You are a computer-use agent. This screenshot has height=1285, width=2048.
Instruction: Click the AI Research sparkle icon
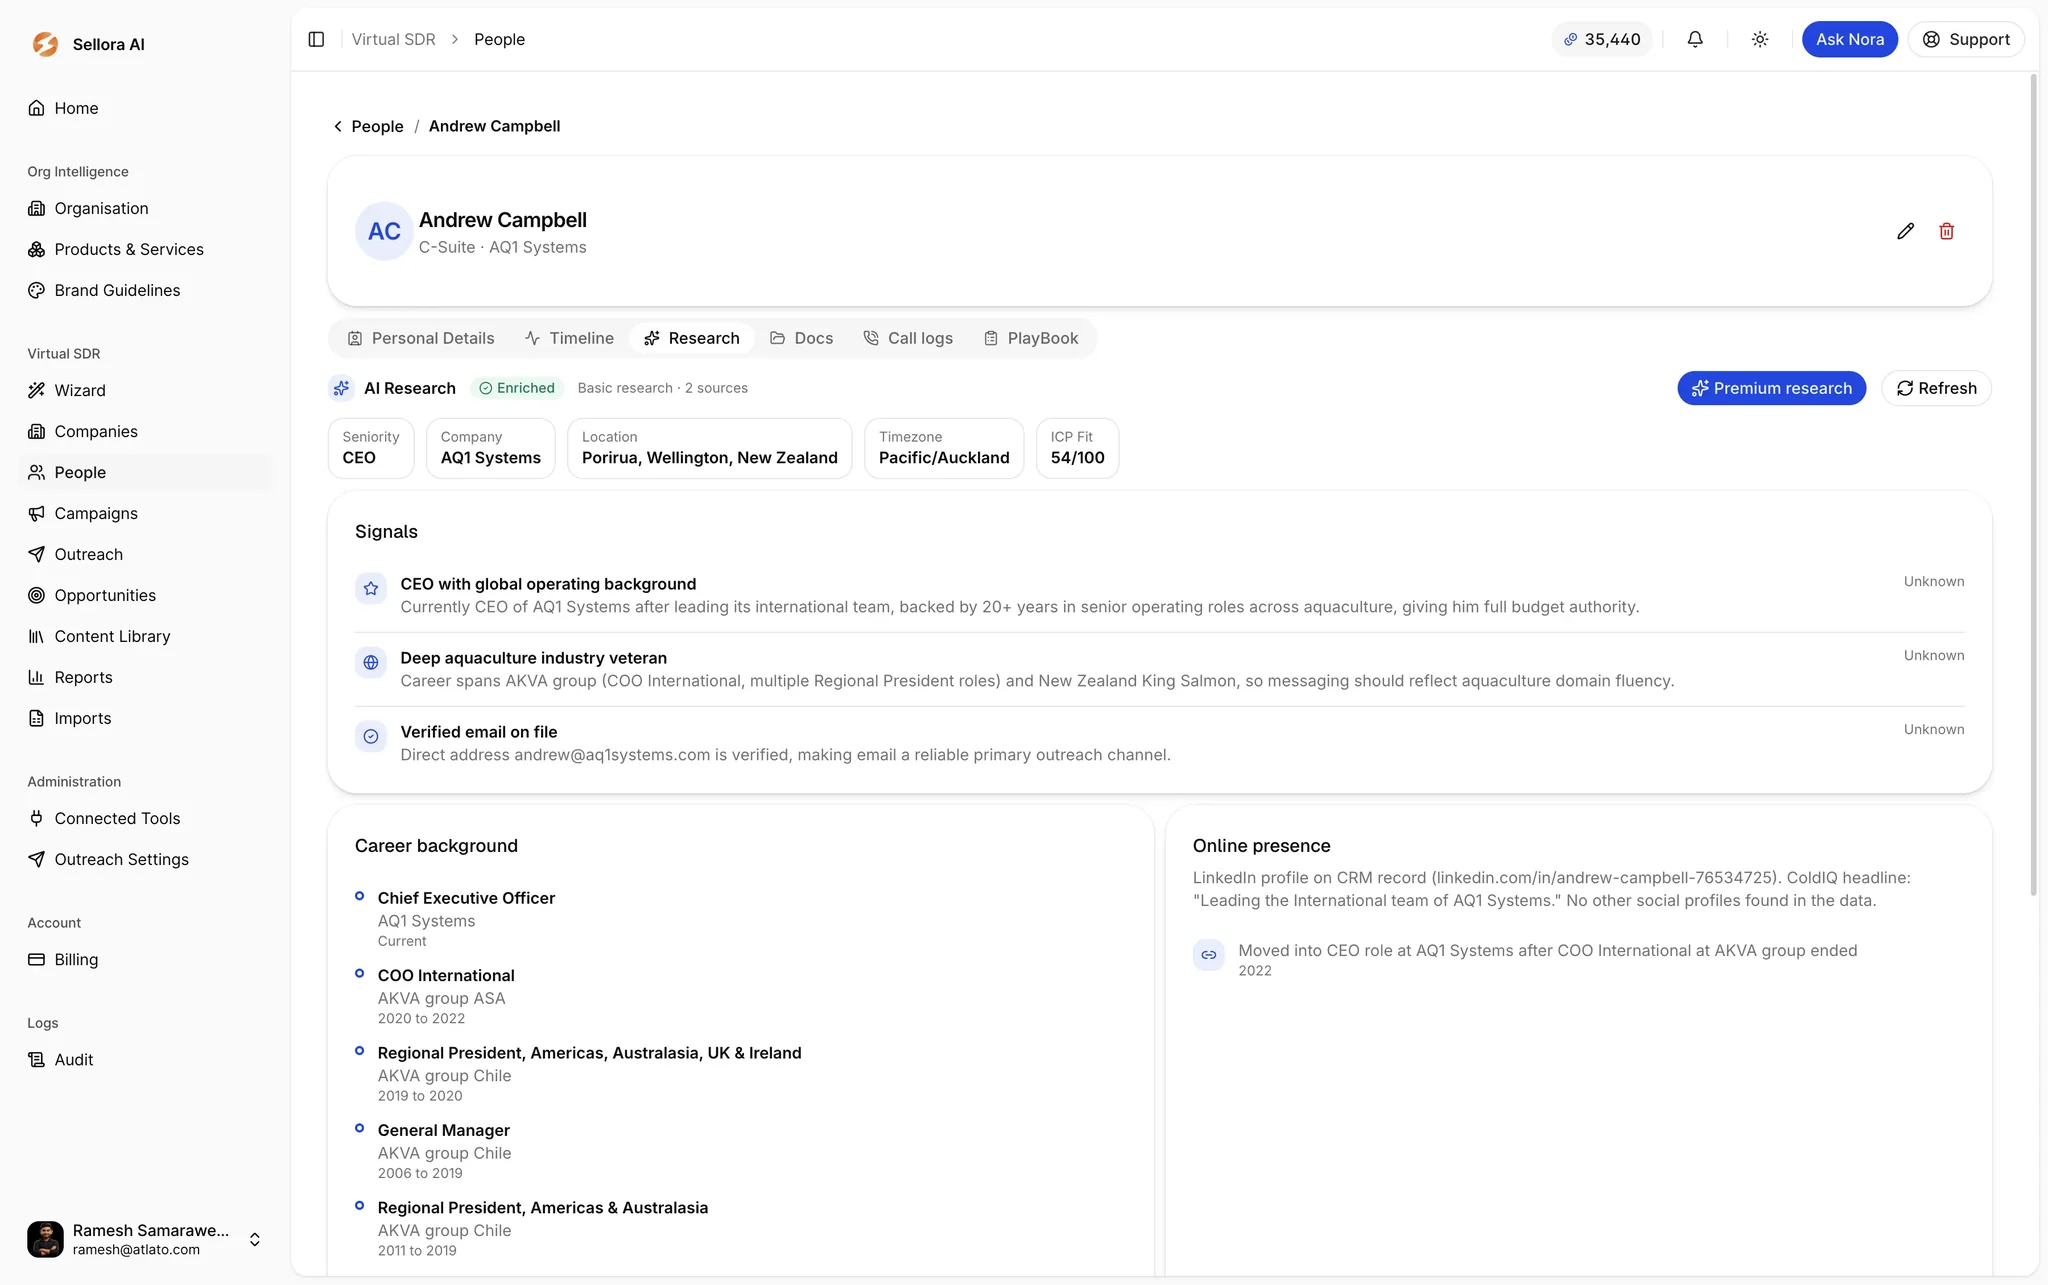pyautogui.click(x=341, y=388)
